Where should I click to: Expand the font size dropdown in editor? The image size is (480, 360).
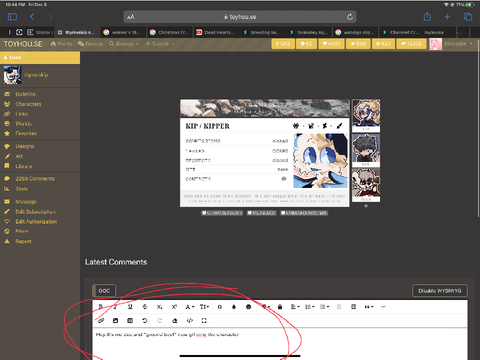204,307
